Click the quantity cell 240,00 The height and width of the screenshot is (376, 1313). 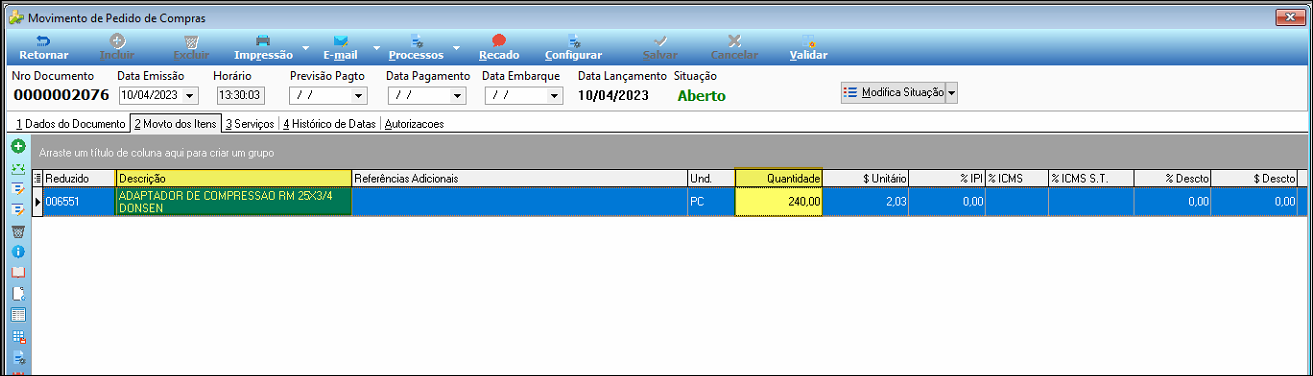[x=779, y=201]
